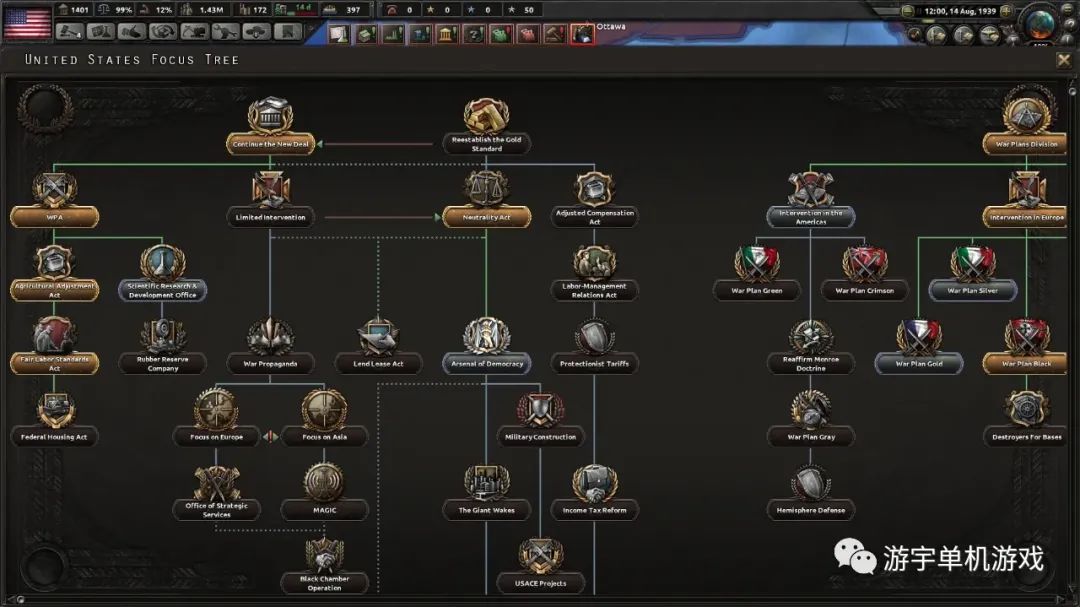Click the date to pause game
This screenshot has width=1080, height=607.
(959, 11)
